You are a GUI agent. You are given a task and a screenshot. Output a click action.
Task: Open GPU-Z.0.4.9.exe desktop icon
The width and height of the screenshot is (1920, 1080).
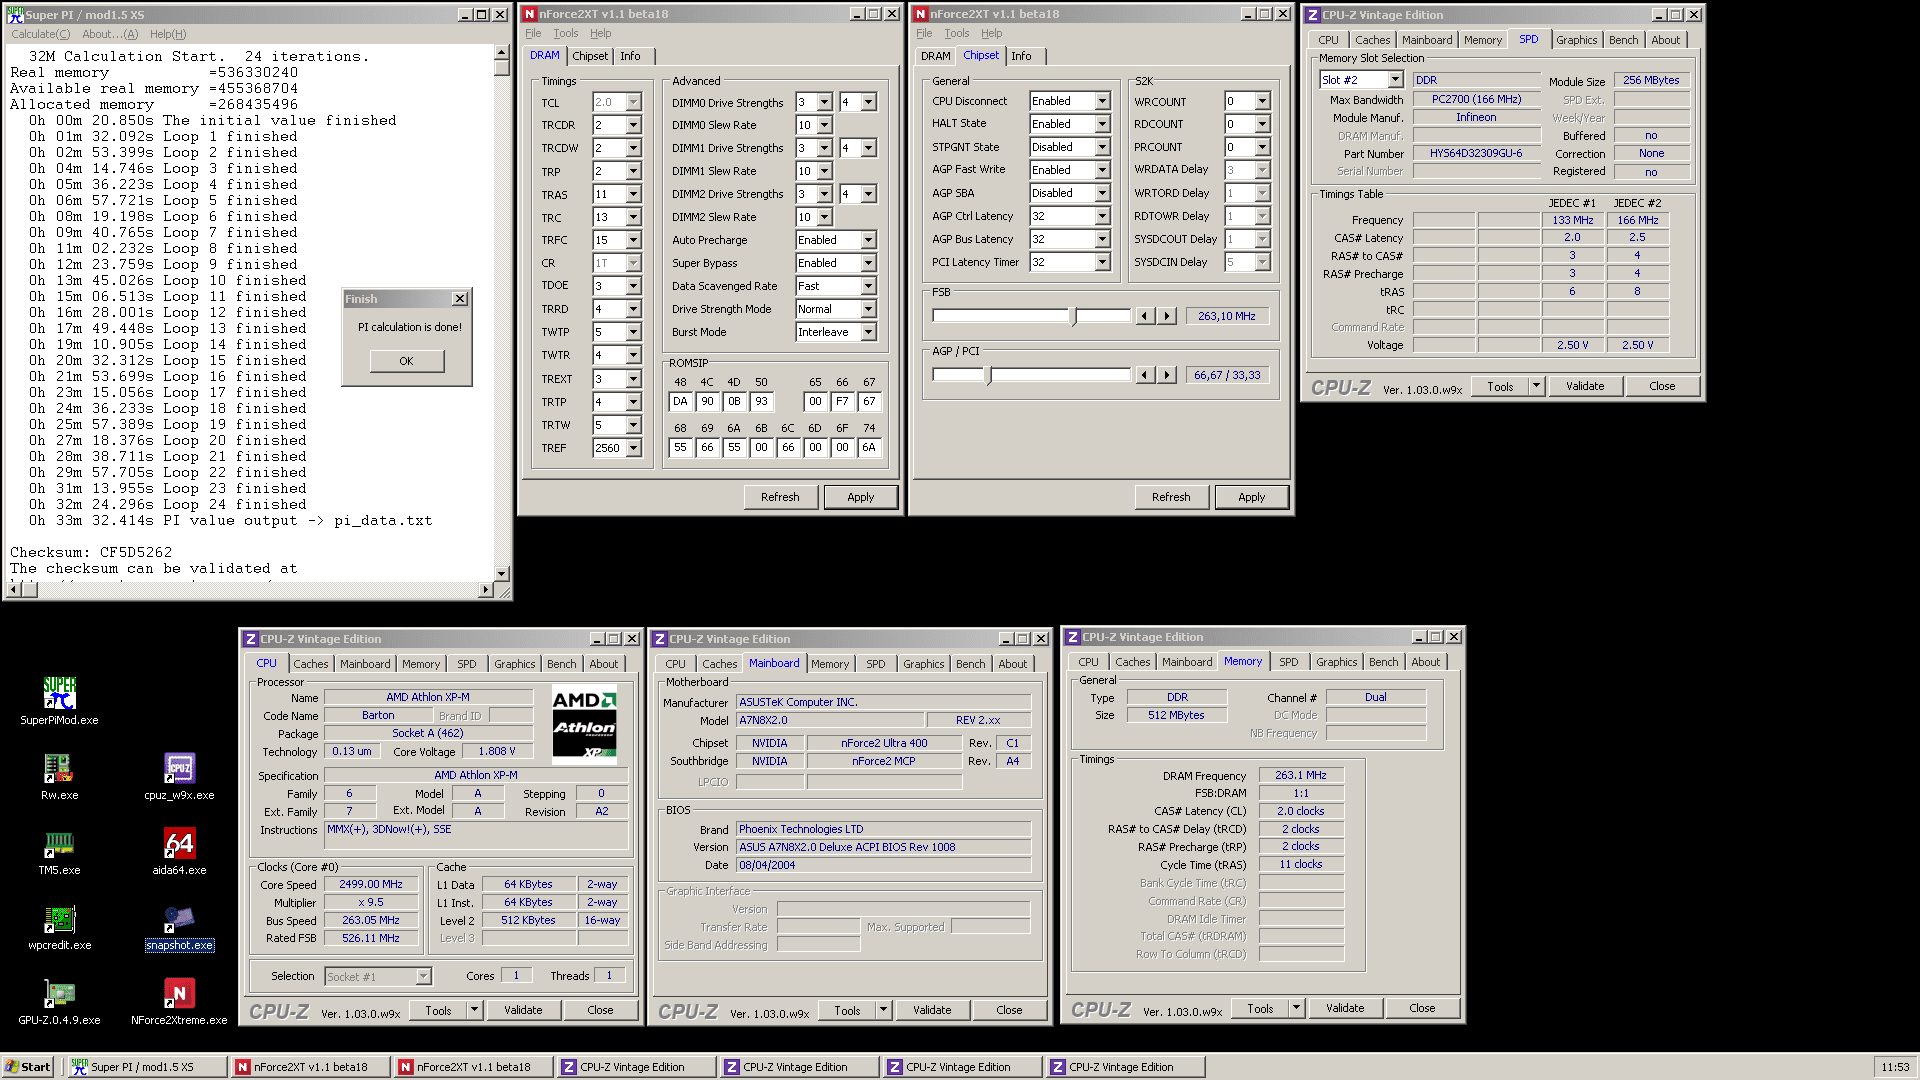[x=60, y=1000]
